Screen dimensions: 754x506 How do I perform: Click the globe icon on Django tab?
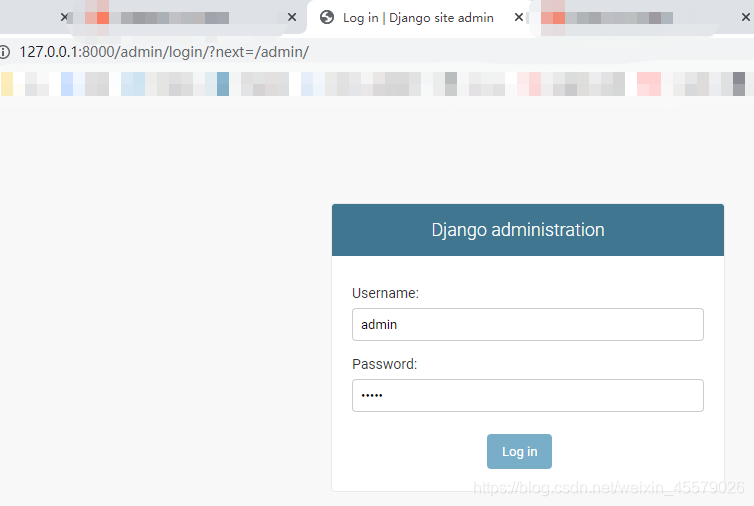pos(327,18)
